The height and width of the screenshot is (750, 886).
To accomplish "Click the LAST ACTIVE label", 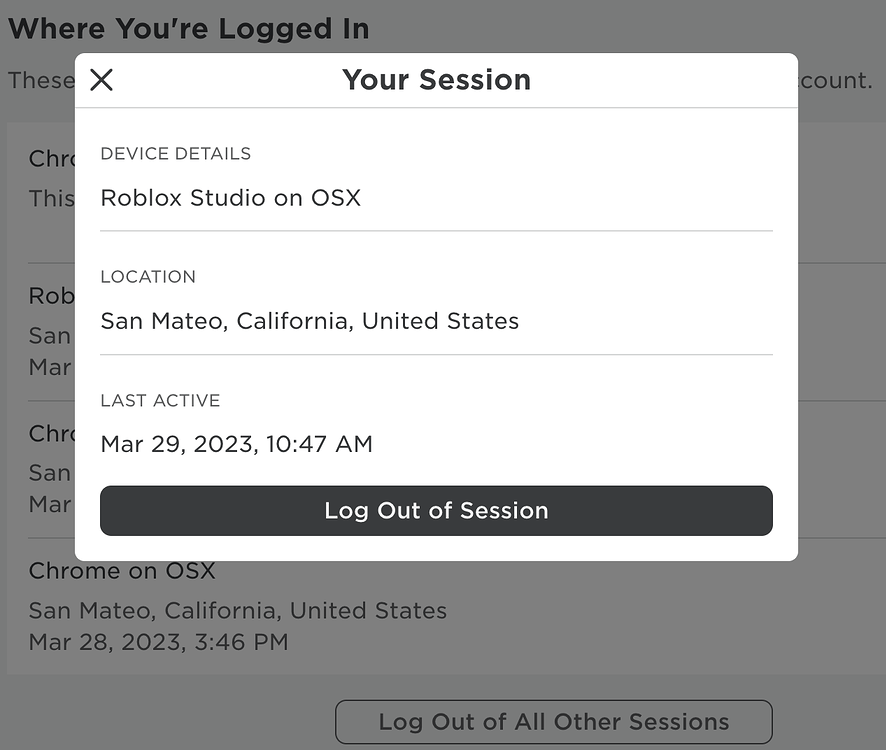I will [x=160, y=400].
